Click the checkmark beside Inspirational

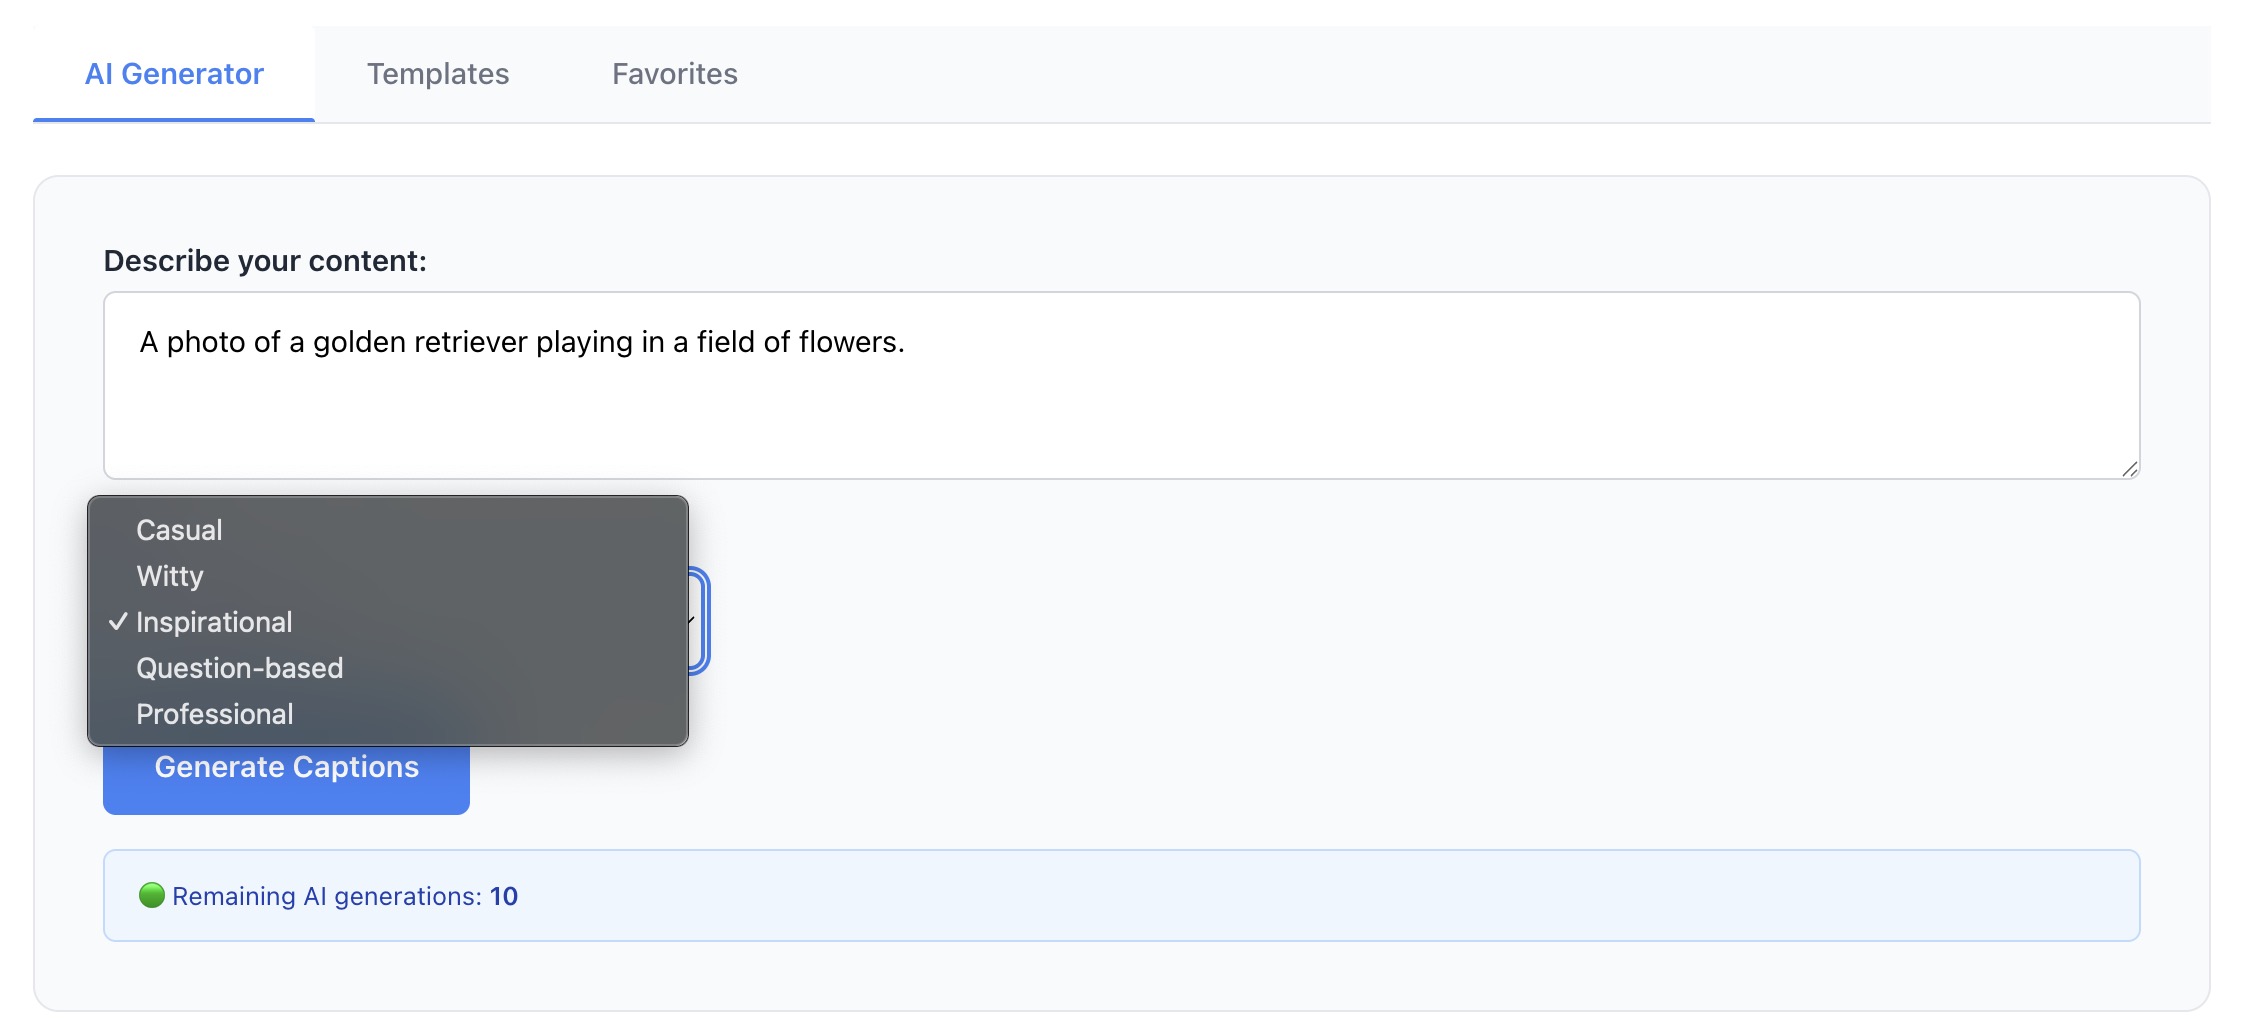(118, 622)
